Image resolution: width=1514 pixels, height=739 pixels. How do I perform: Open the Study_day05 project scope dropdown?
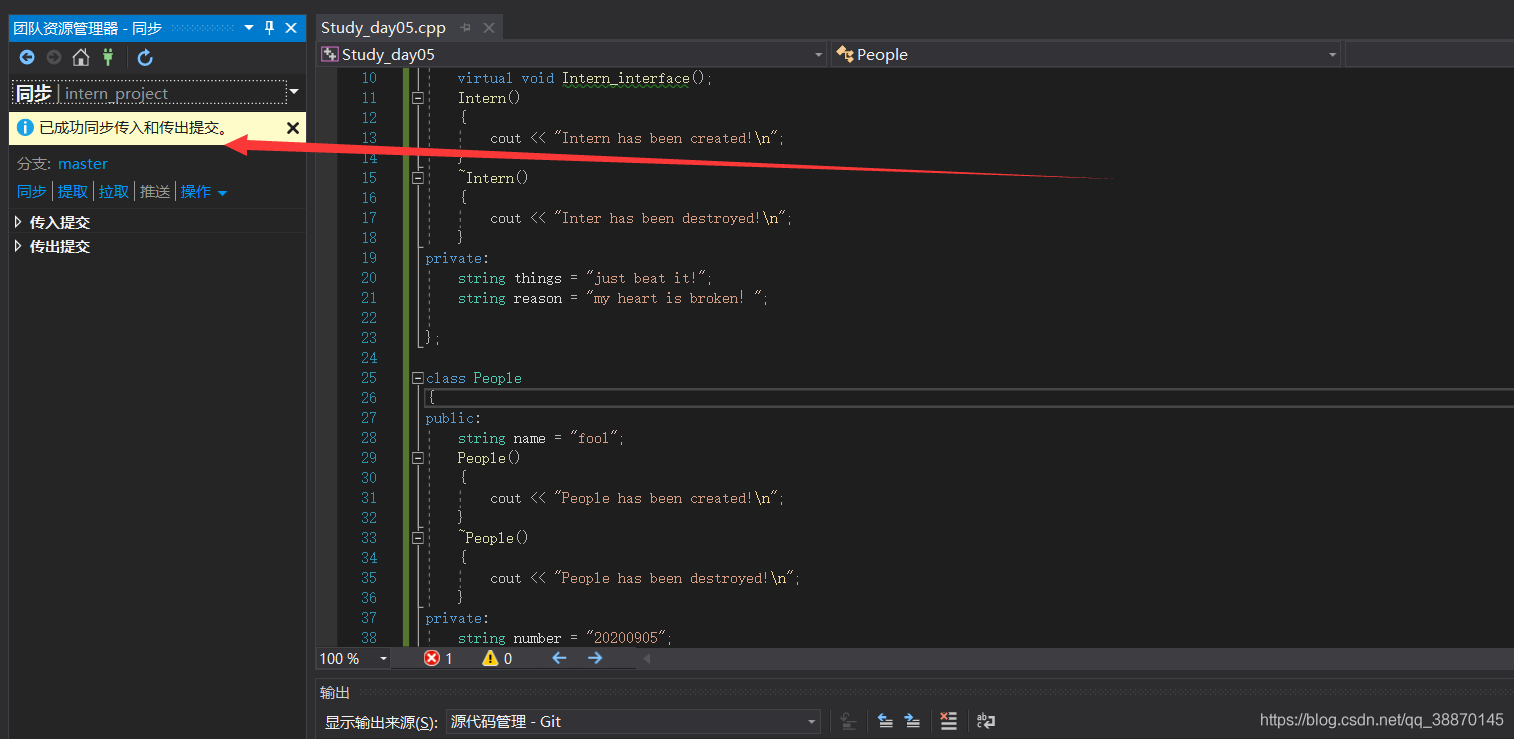click(x=819, y=55)
